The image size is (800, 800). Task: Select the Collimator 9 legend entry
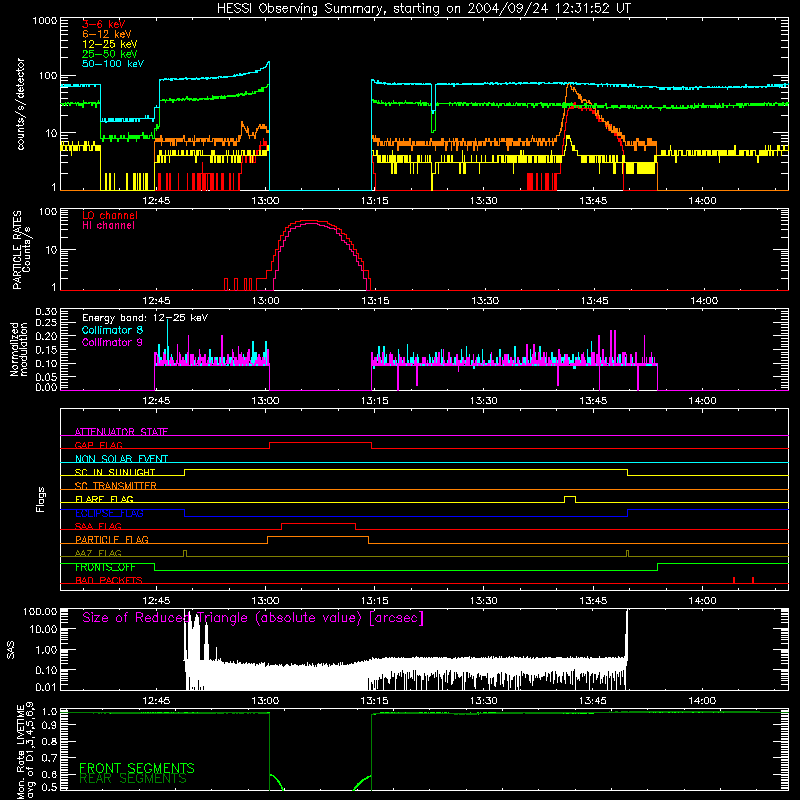click(x=112, y=342)
